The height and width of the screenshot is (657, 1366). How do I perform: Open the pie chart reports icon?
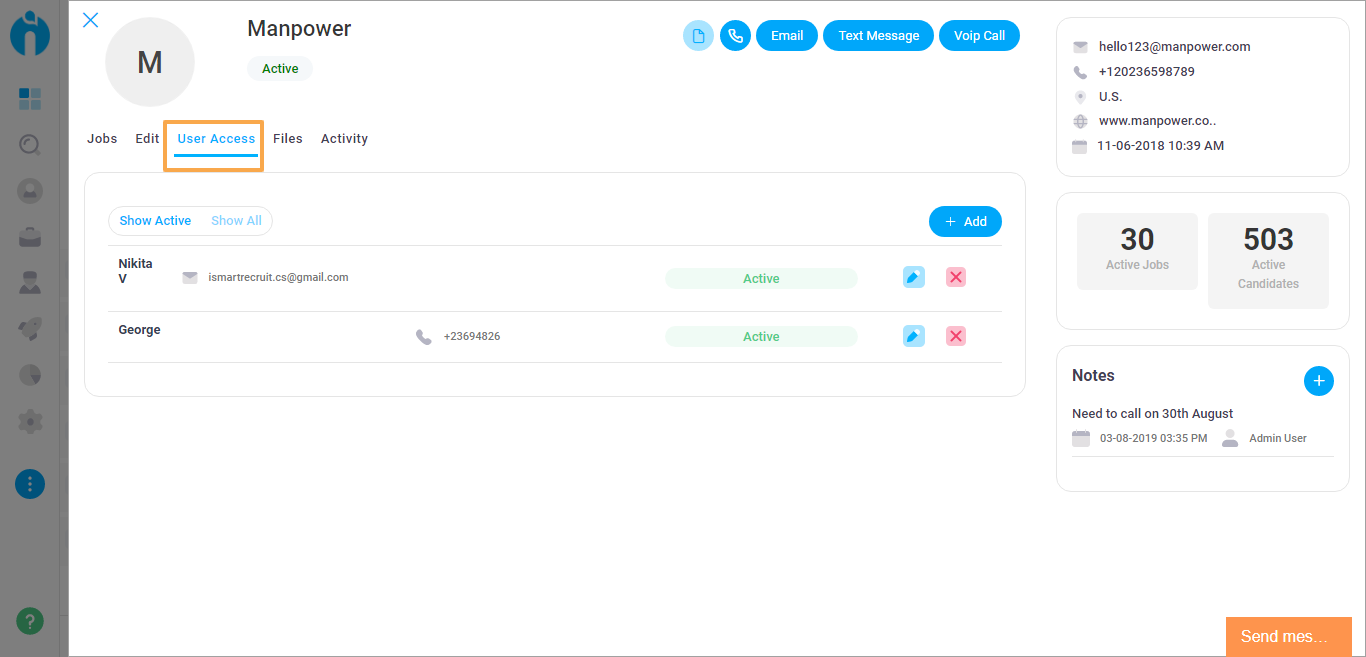click(x=30, y=375)
